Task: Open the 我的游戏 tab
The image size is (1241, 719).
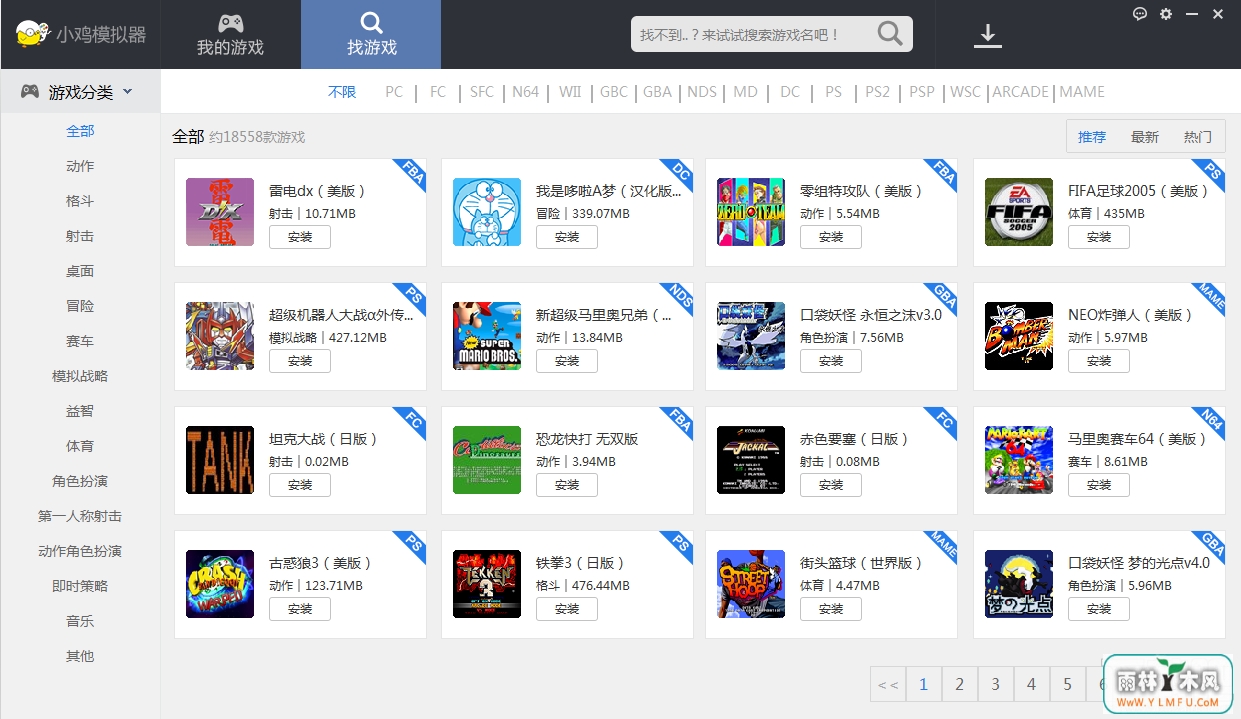Action: 230,34
